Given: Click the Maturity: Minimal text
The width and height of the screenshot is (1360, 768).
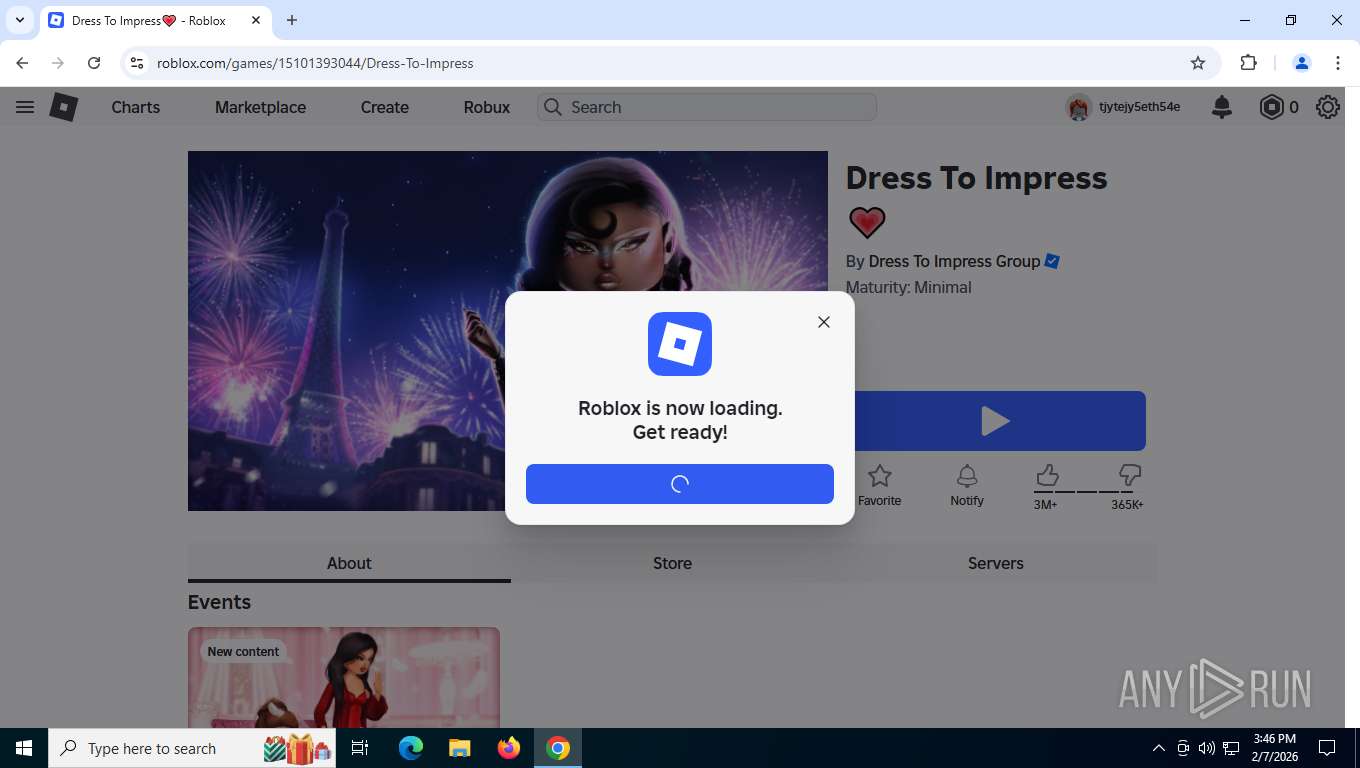Looking at the screenshot, I should (908, 287).
